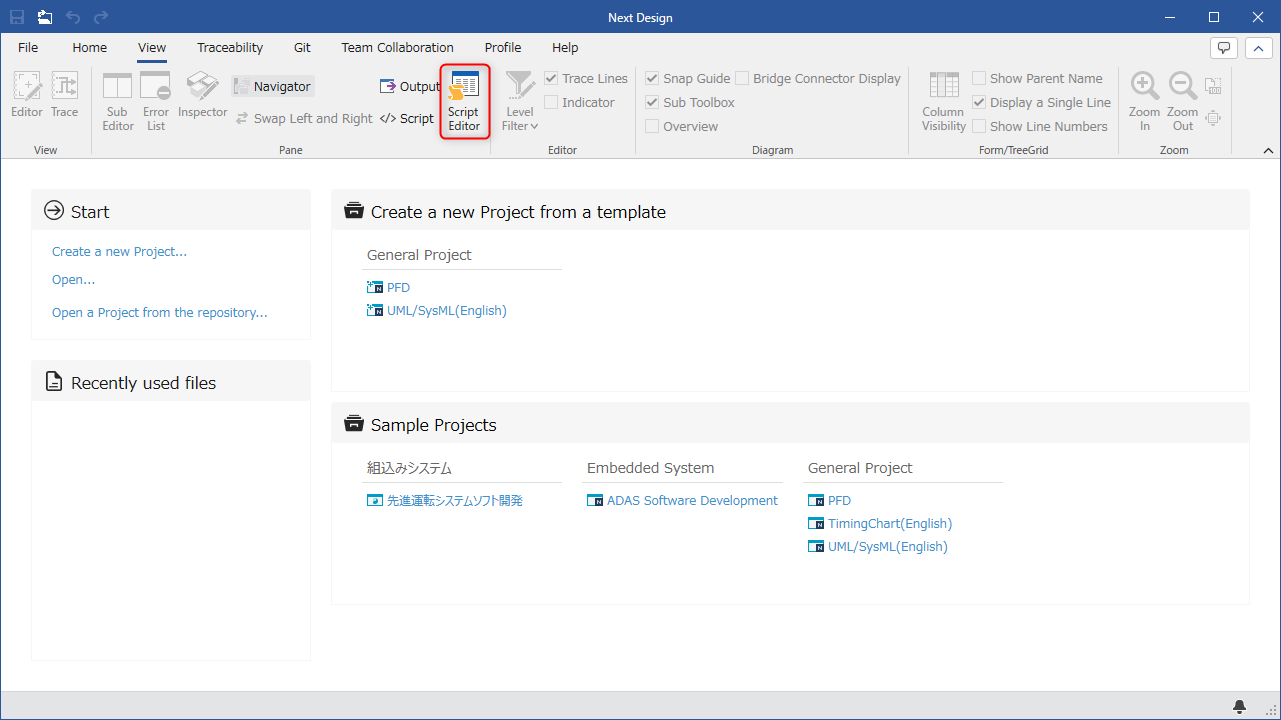Toggle the Navigator pane button

[273, 87]
